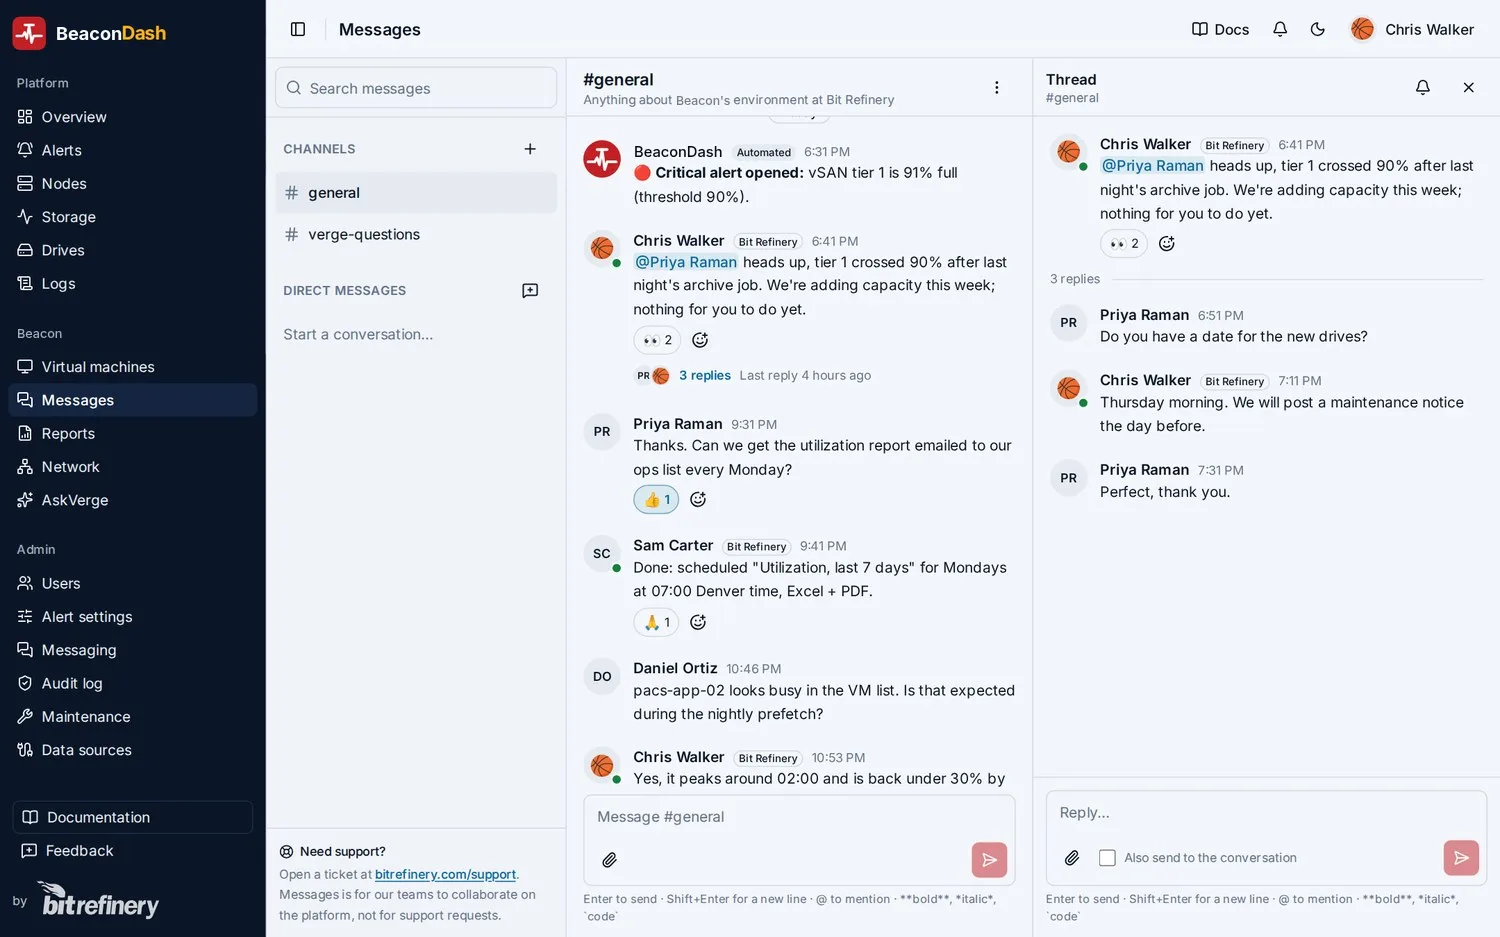The width and height of the screenshot is (1500, 937).
Task: Toggle eyes reaction on Chris's channel message
Action: coord(657,340)
